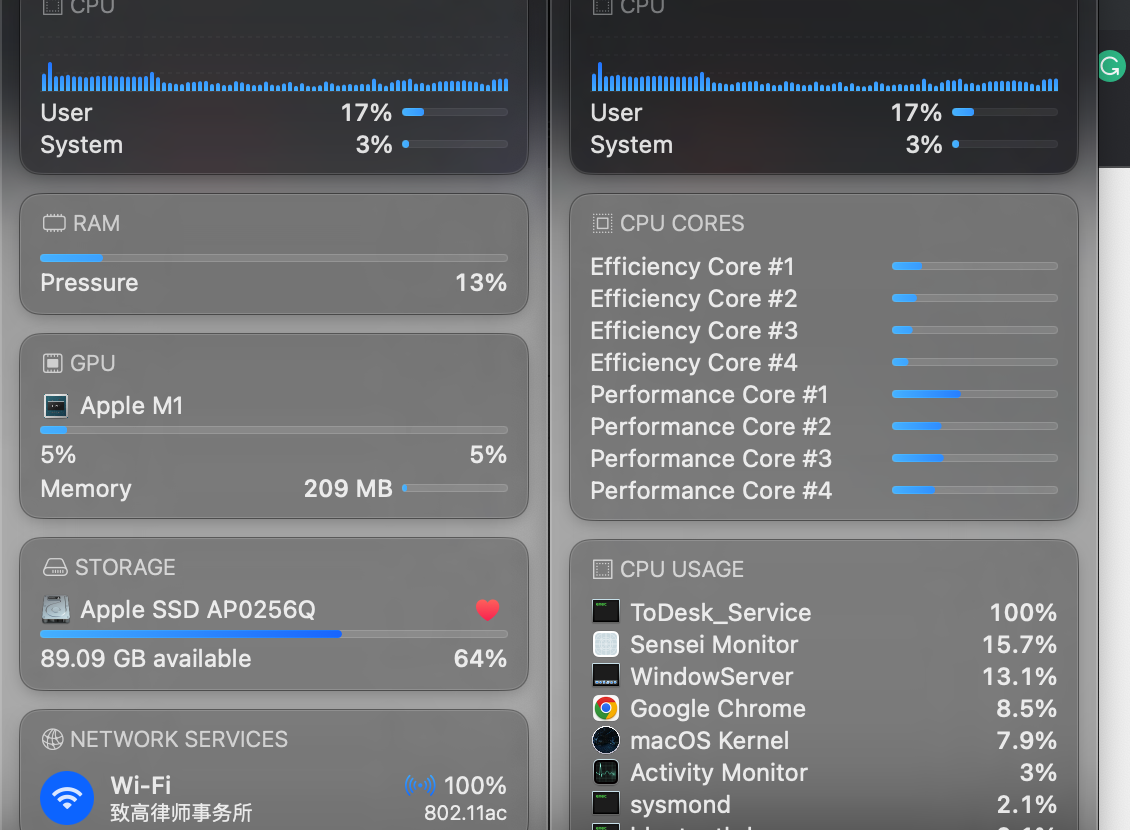Click the RAM pressure bar
The height and width of the screenshot is (830, 1130).
click(x=274, y=258)
